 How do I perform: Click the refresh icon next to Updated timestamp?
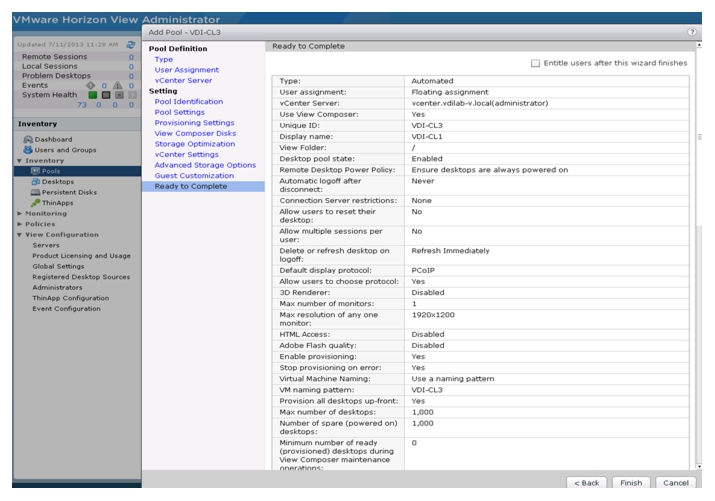click(x=131, y=45)
